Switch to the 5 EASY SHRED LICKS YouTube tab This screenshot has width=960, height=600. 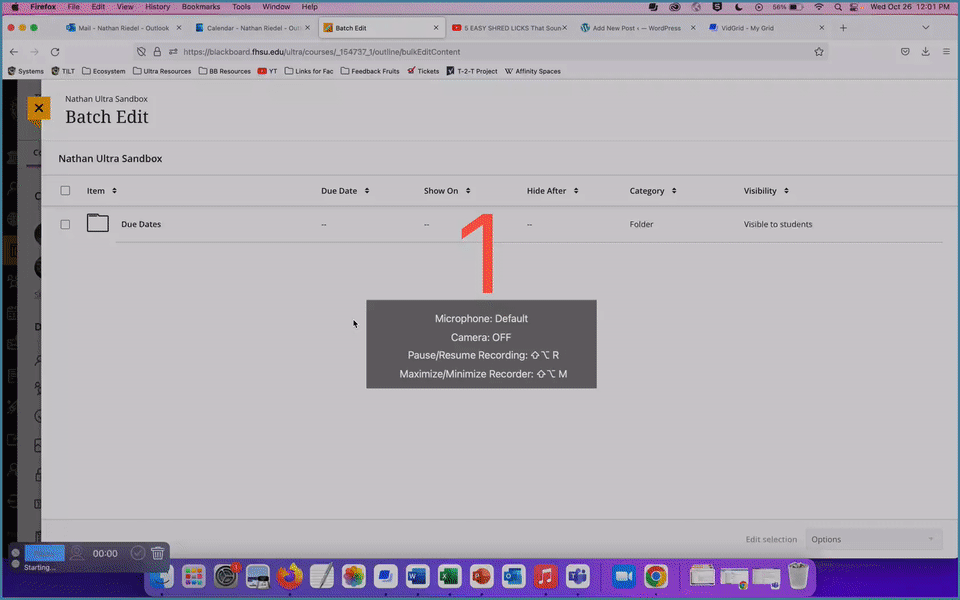pos(509,28)
